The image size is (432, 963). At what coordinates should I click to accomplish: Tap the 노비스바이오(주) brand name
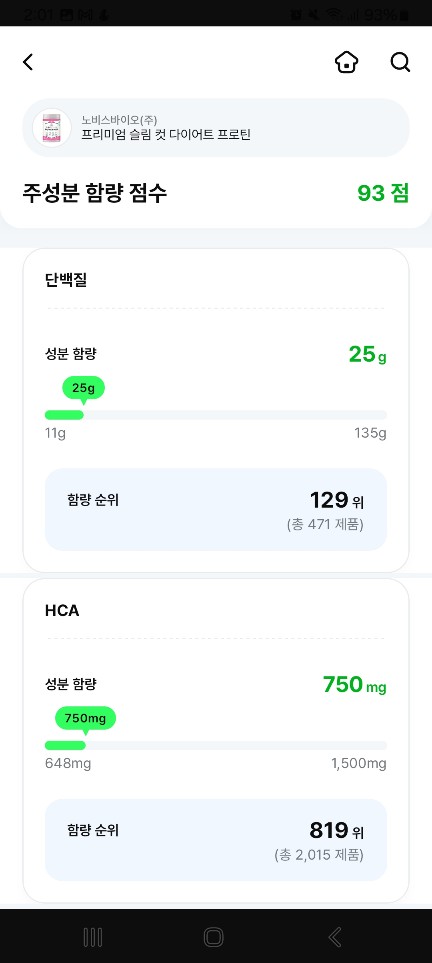coord(119,120)
